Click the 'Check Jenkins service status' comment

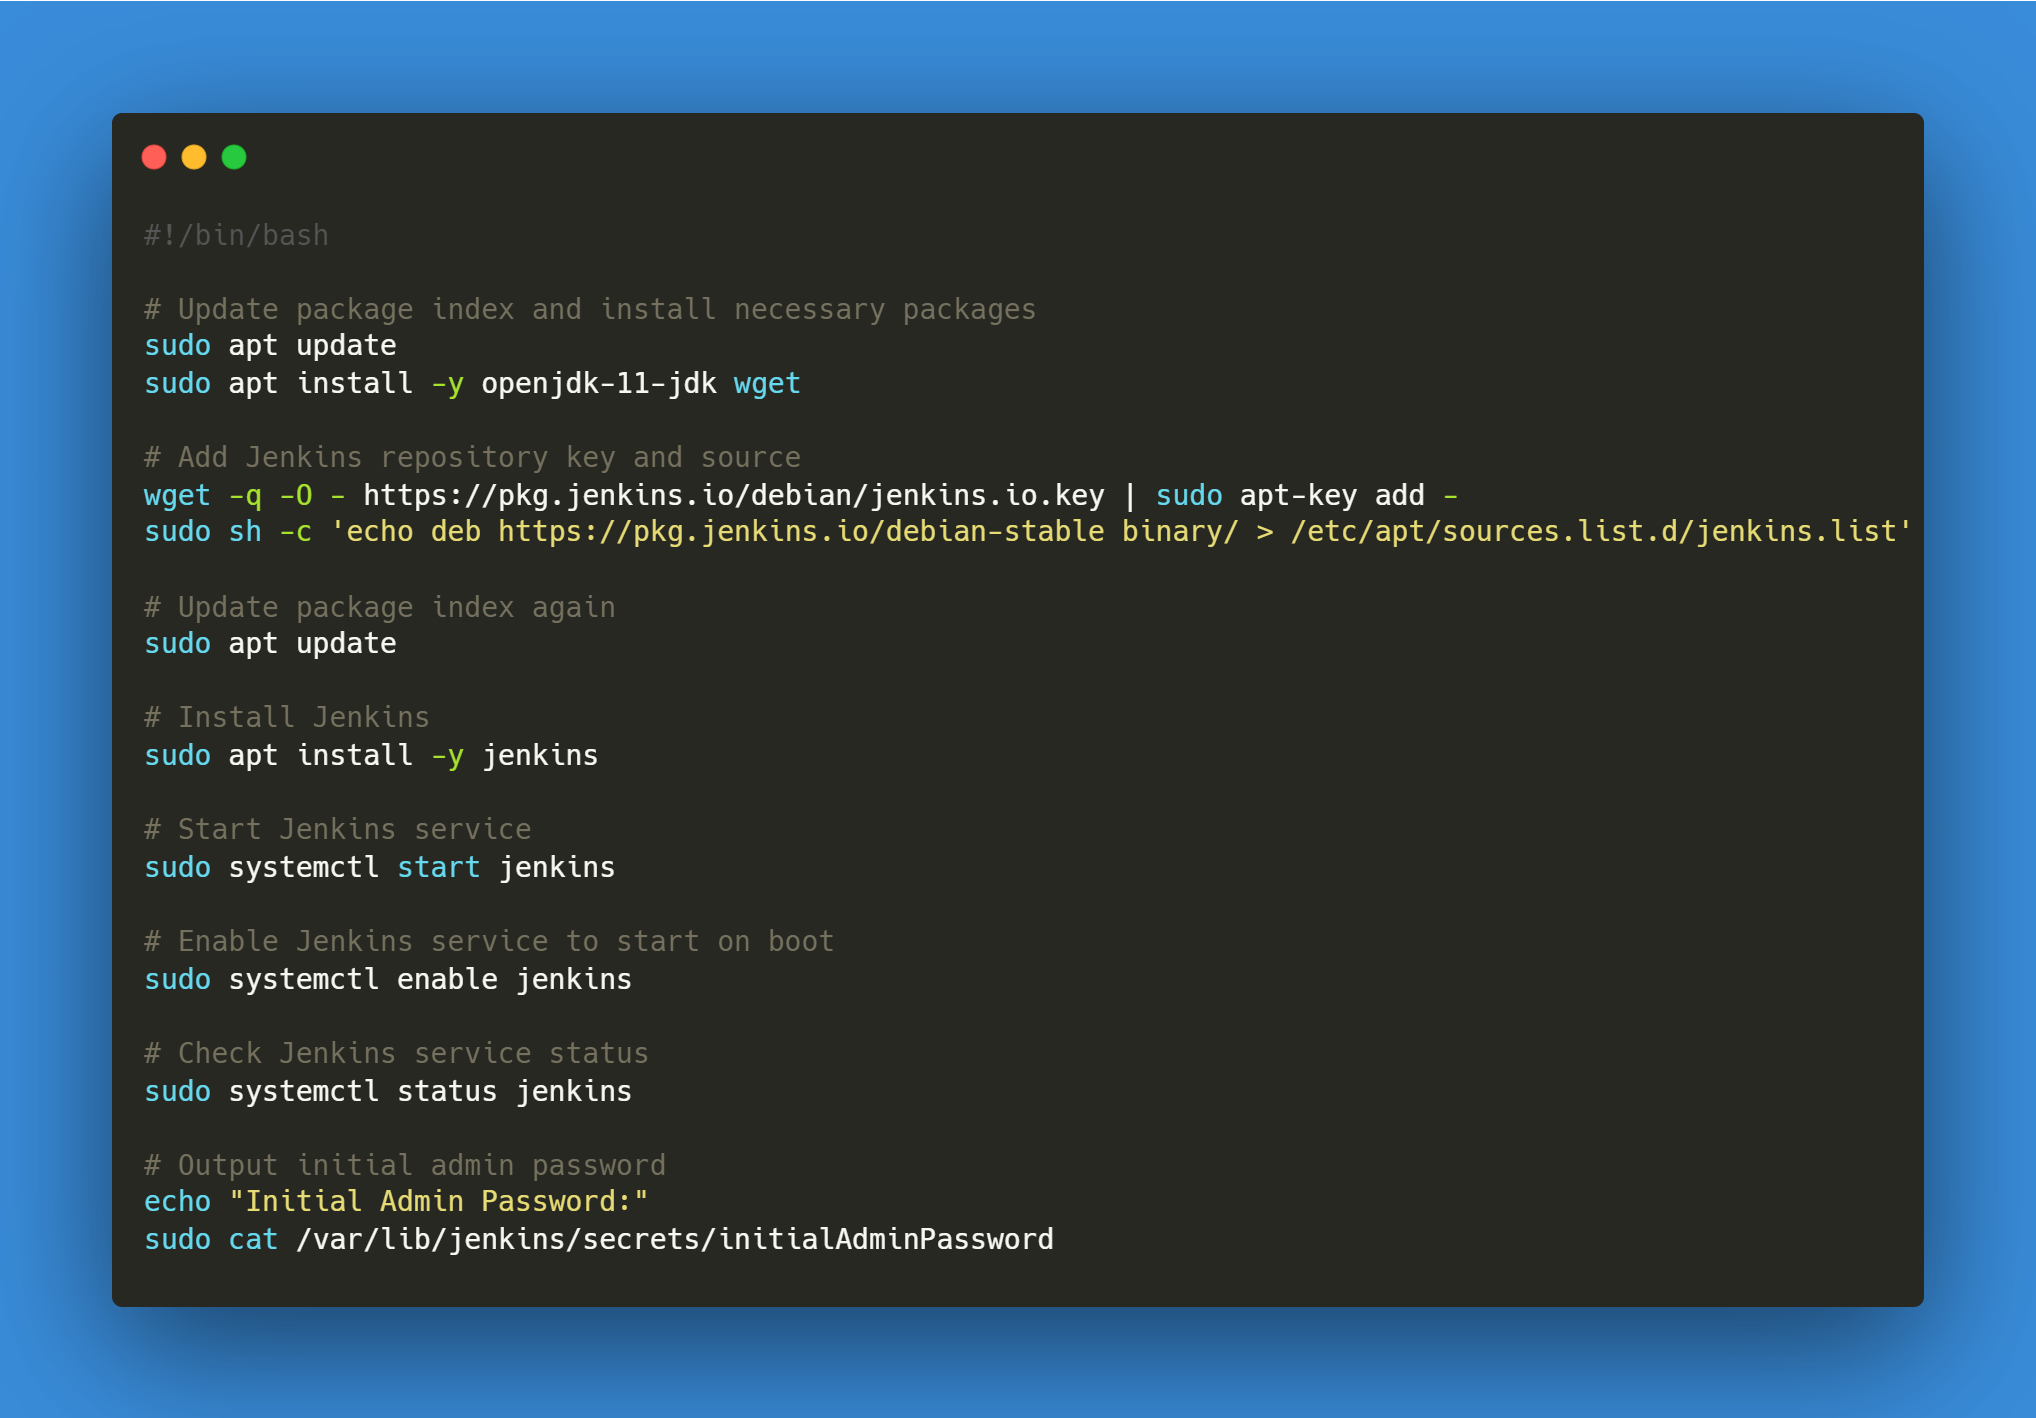396,1053
